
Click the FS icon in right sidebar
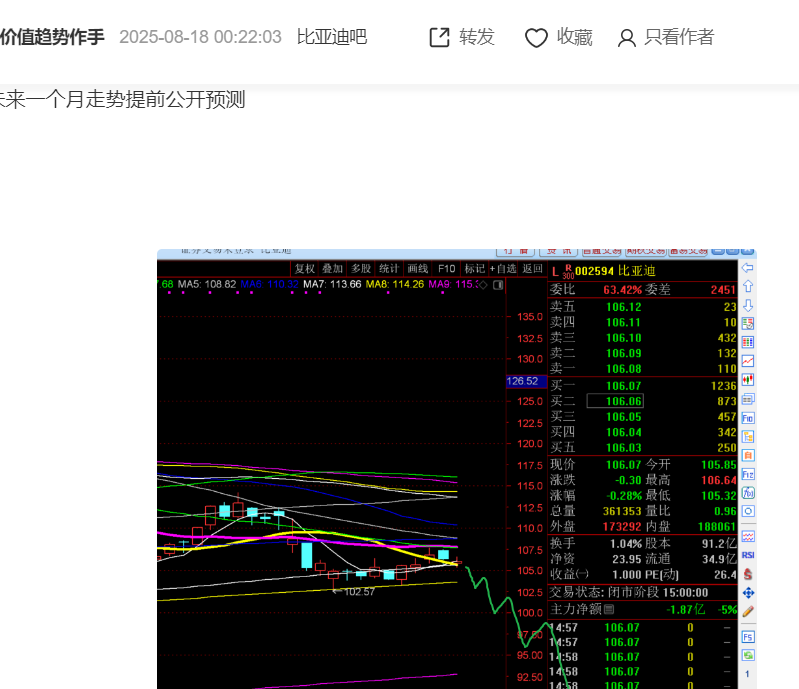748,637
